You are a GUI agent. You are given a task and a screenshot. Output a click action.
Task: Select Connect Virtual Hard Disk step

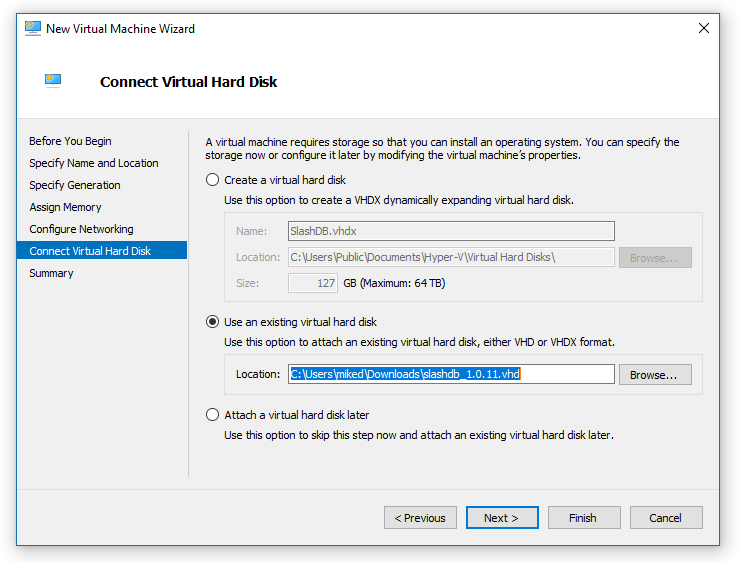pyautogui.click(x=90, y=251)
